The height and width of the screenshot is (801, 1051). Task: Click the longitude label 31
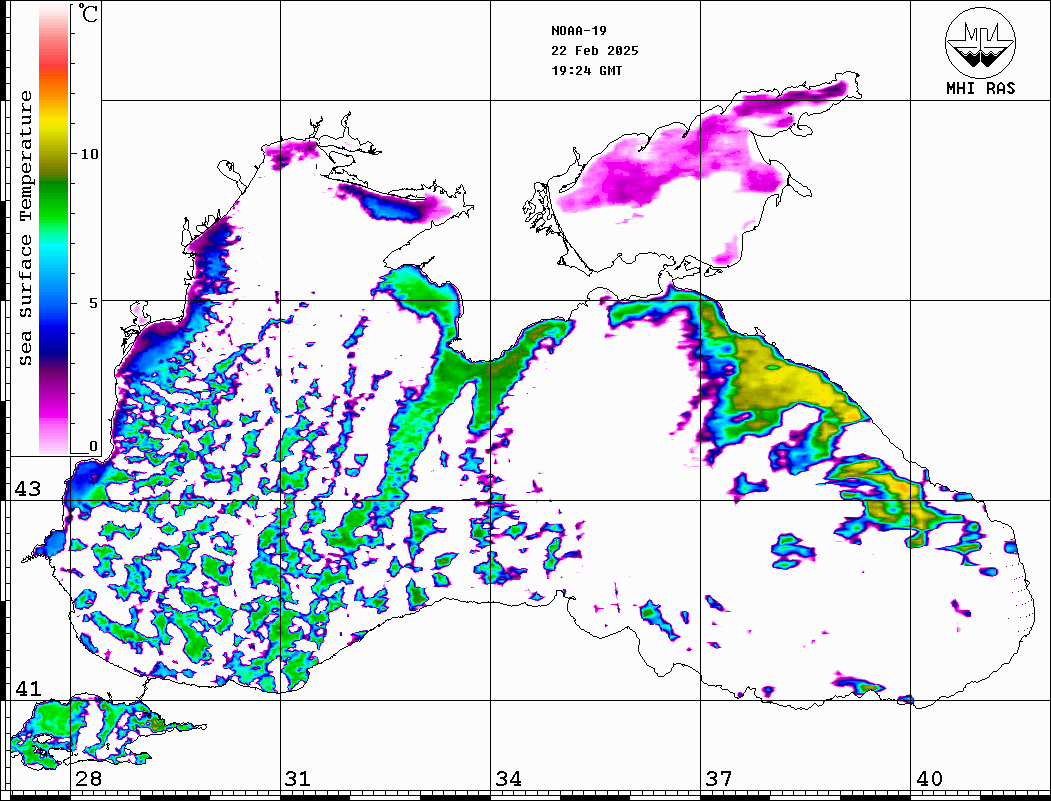pos(297,779)
